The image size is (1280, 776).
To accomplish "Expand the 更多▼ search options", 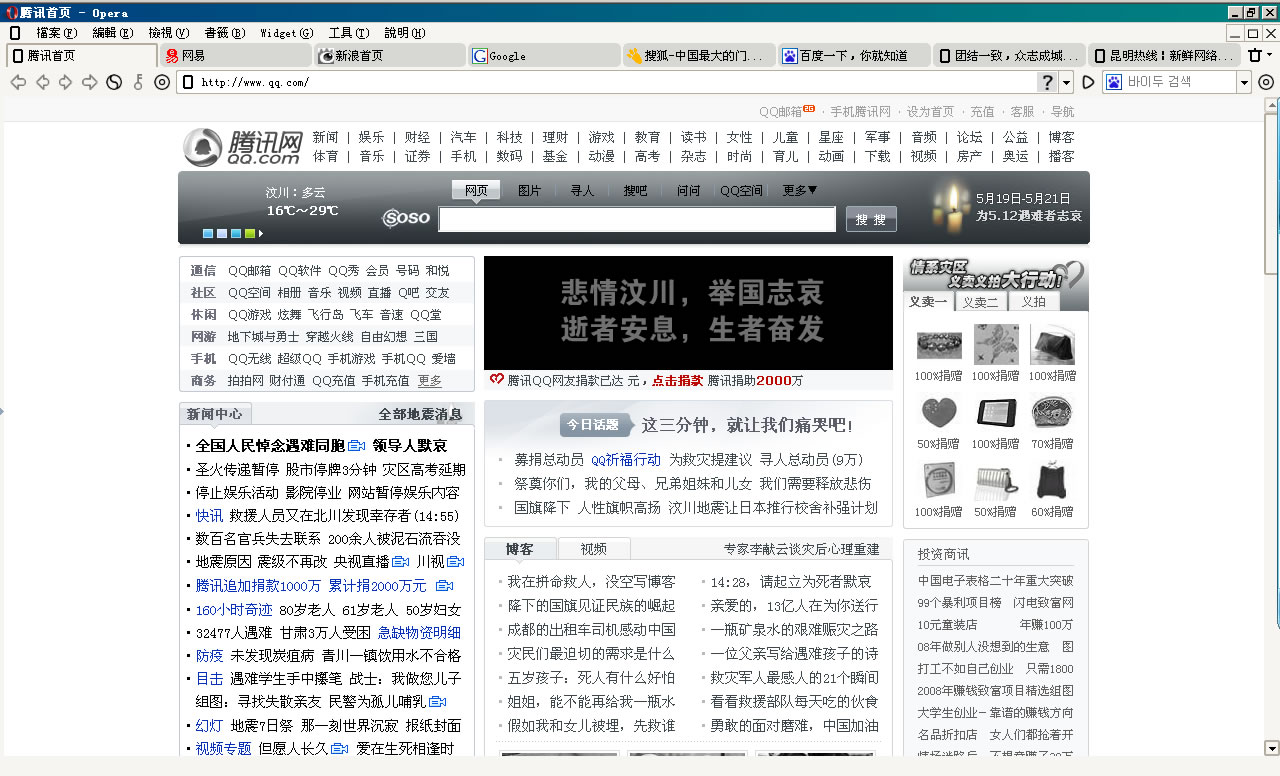I will click(800, 190).
